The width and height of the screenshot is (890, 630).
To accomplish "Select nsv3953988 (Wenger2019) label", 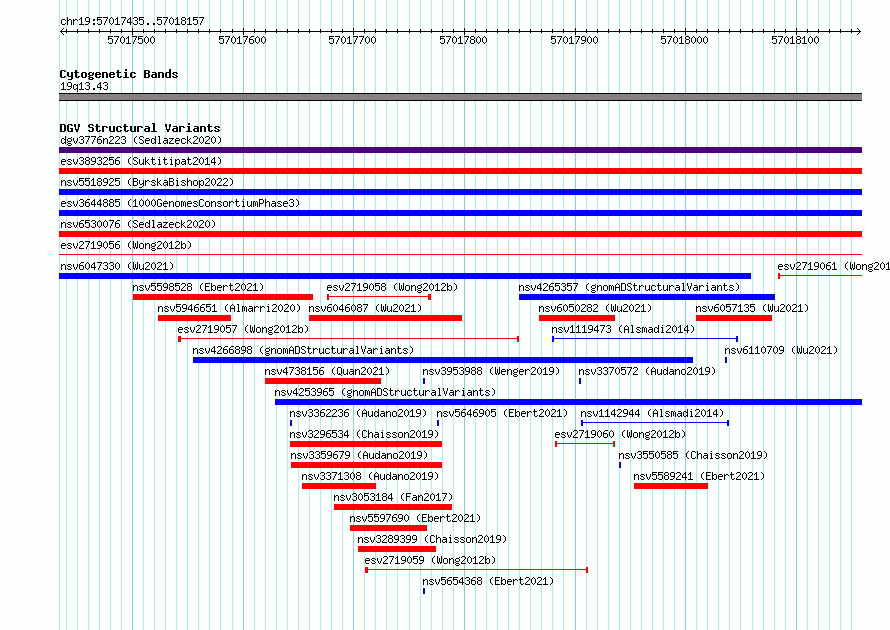I will 491,371.
